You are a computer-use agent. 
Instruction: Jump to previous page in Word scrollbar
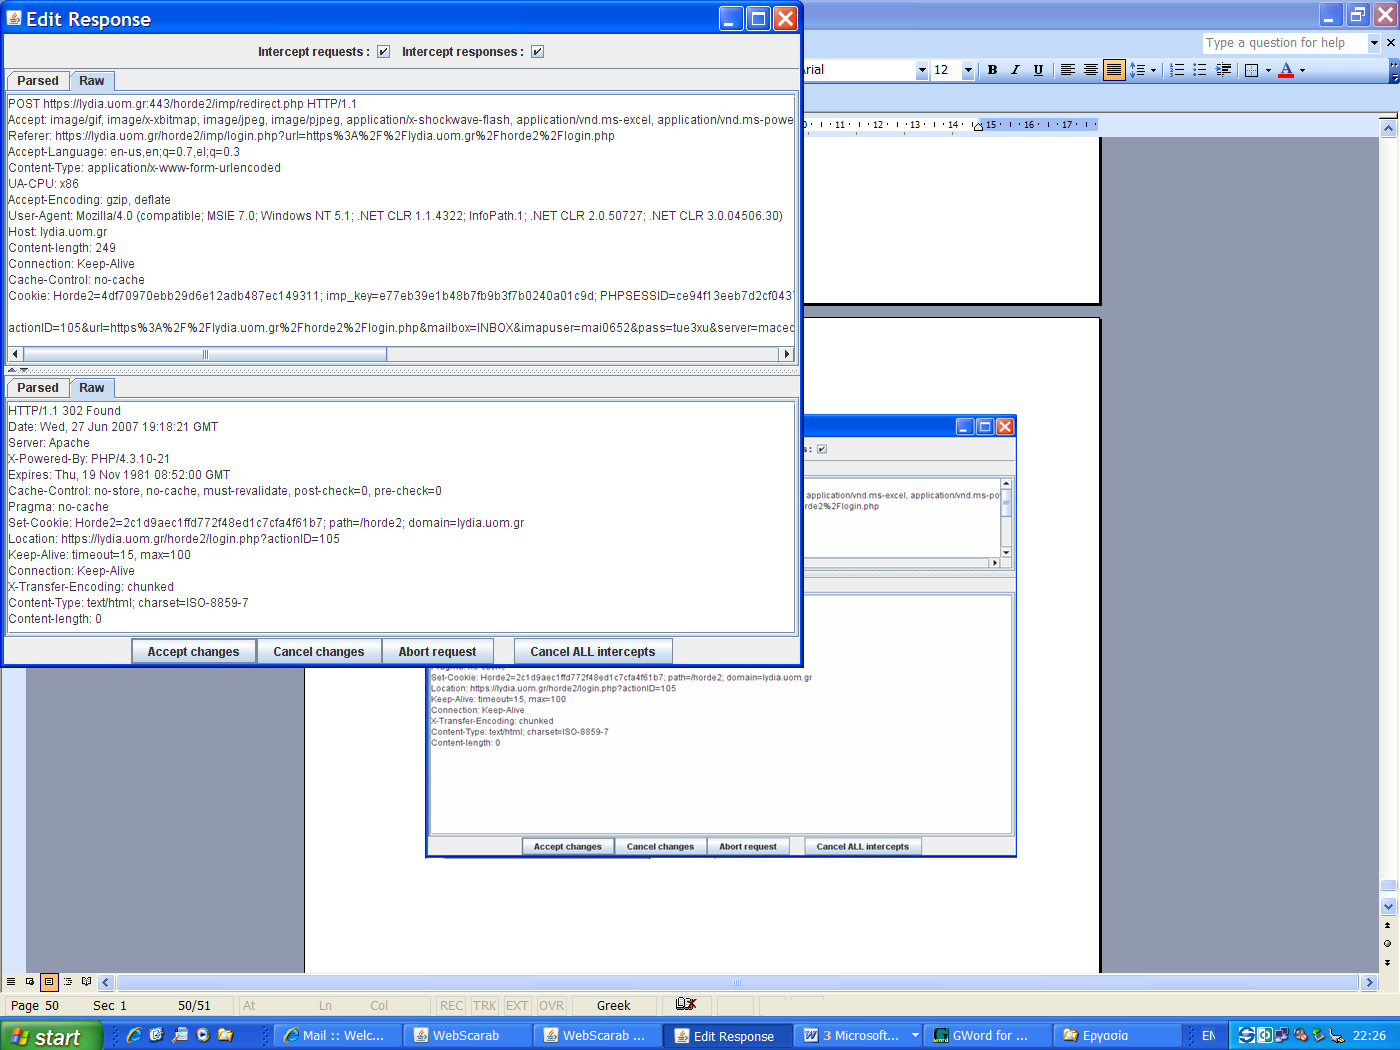1387,925
